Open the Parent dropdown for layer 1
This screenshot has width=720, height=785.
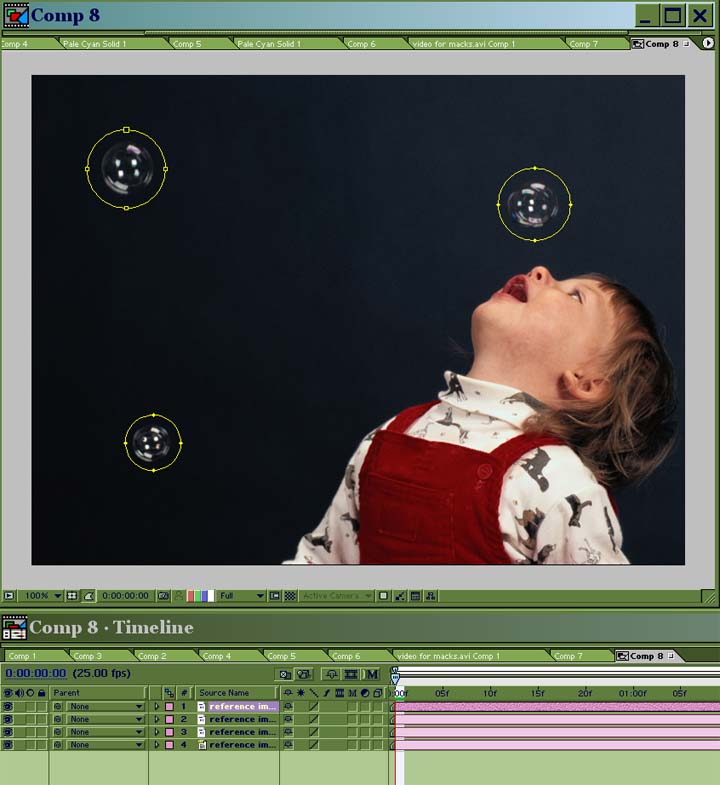pos(106,706)
